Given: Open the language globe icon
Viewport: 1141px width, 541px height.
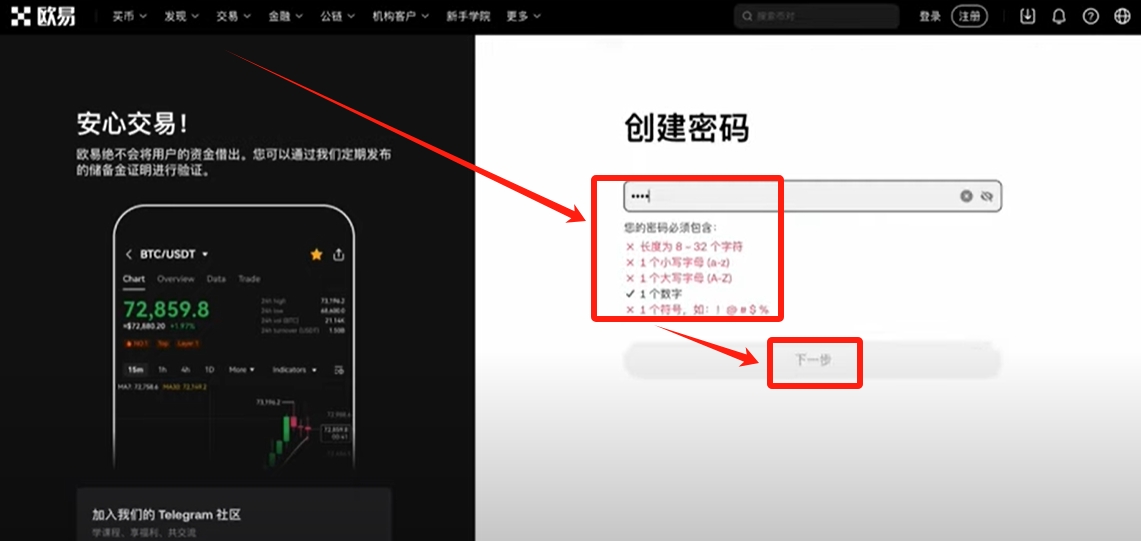Looking at the screenshot, I should click(x=1122, y=16).
